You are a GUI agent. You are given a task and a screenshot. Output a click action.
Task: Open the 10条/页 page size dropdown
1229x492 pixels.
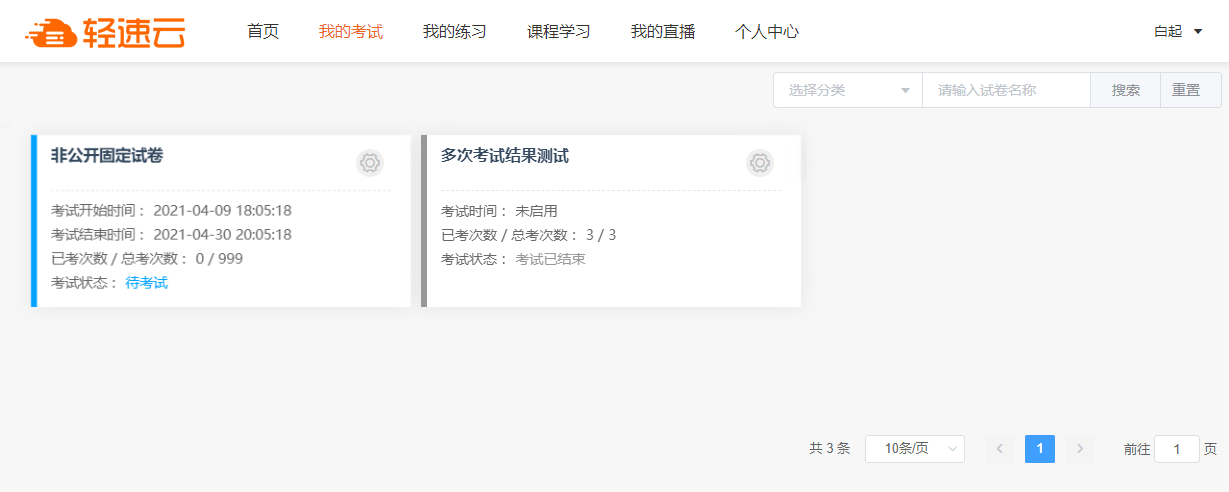tap(915, 449)
